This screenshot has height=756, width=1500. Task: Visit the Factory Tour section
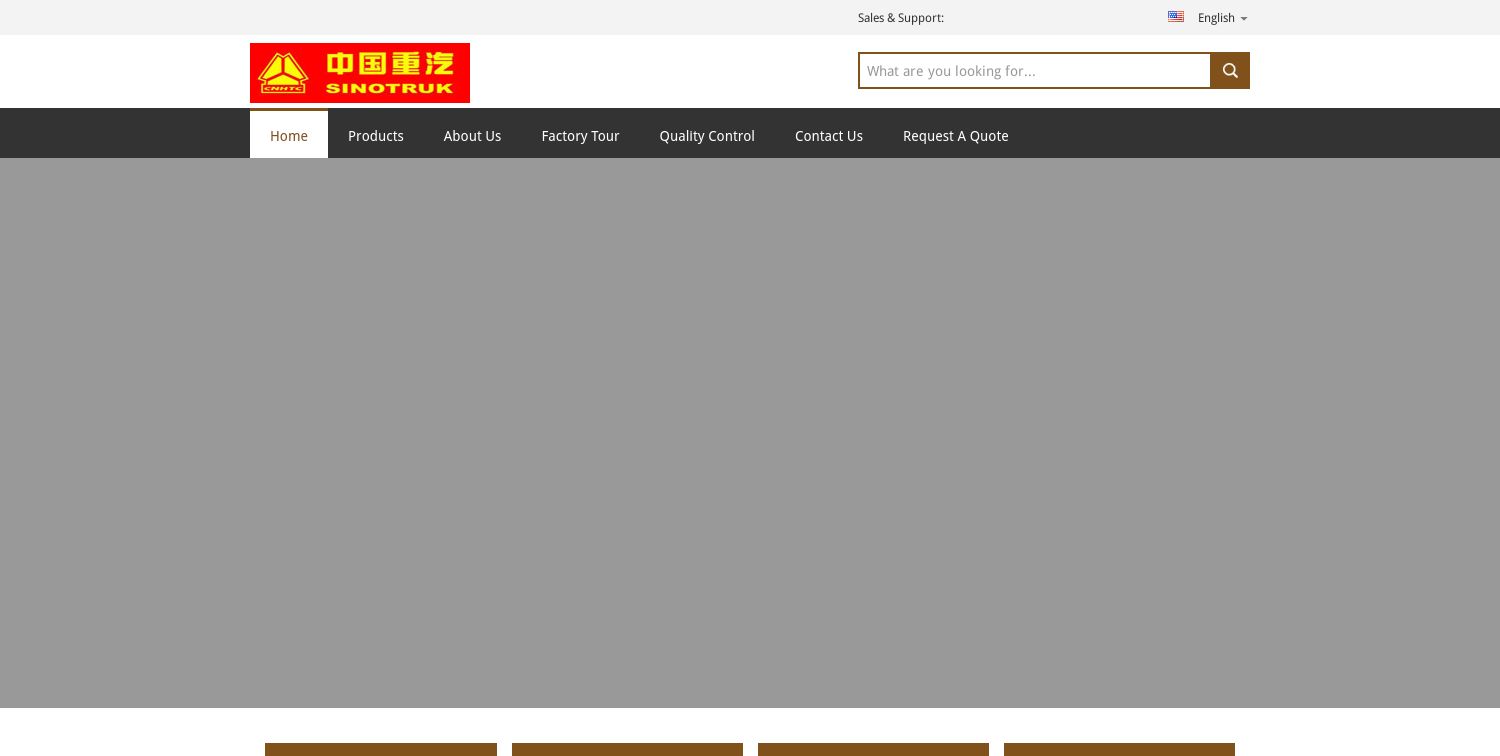click(580, 136)
